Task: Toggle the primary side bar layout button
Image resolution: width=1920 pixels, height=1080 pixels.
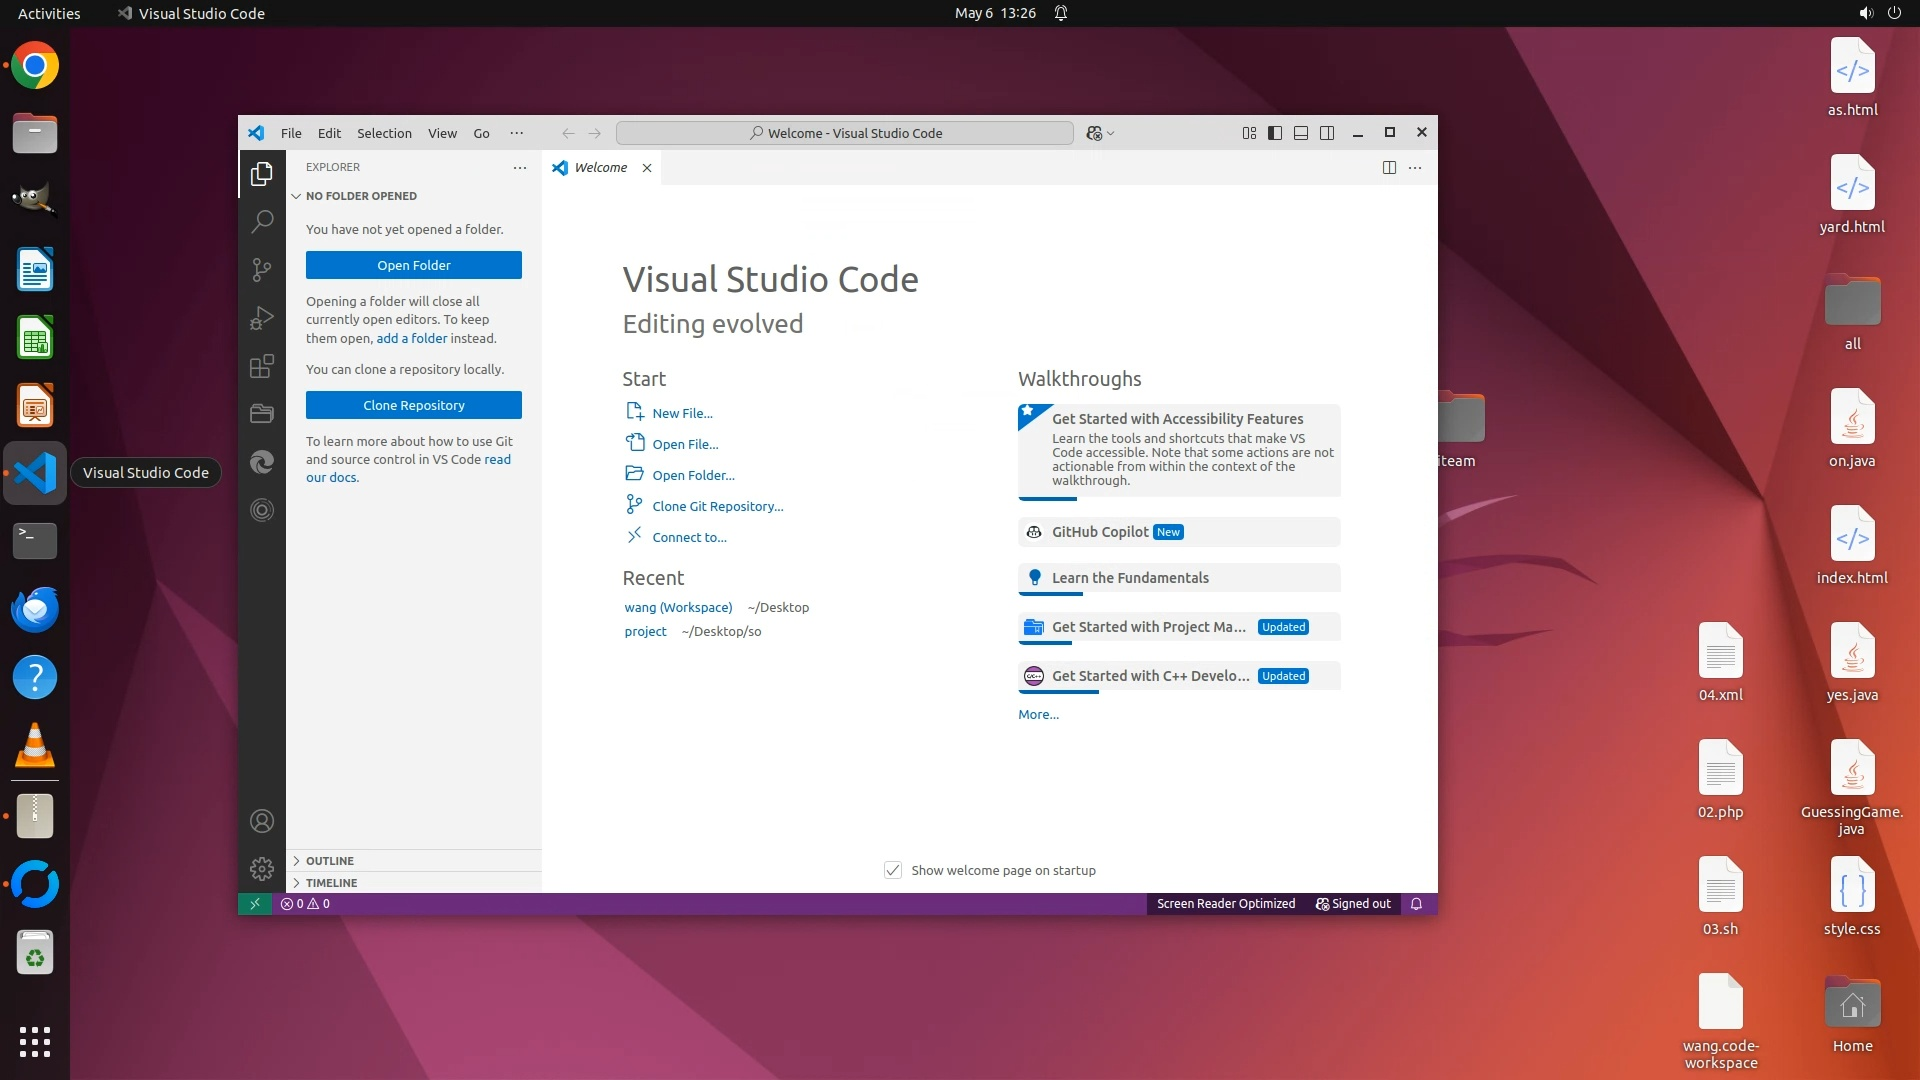Action: click(x=1275, y=133)
